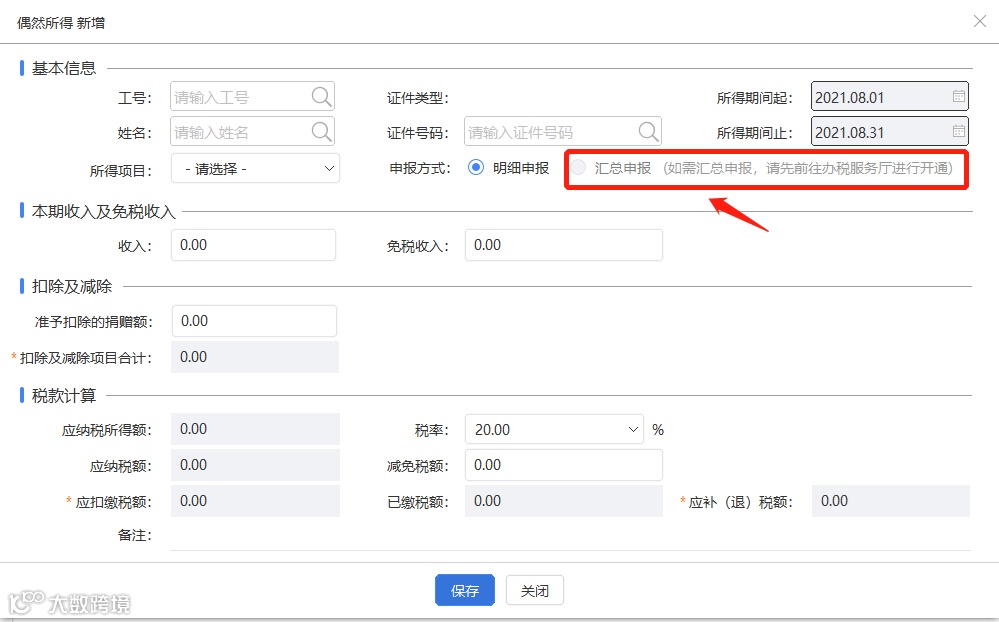Screen dimensions: 999x622
Task: Focus the 工号 input field
Action: [252, 97]
